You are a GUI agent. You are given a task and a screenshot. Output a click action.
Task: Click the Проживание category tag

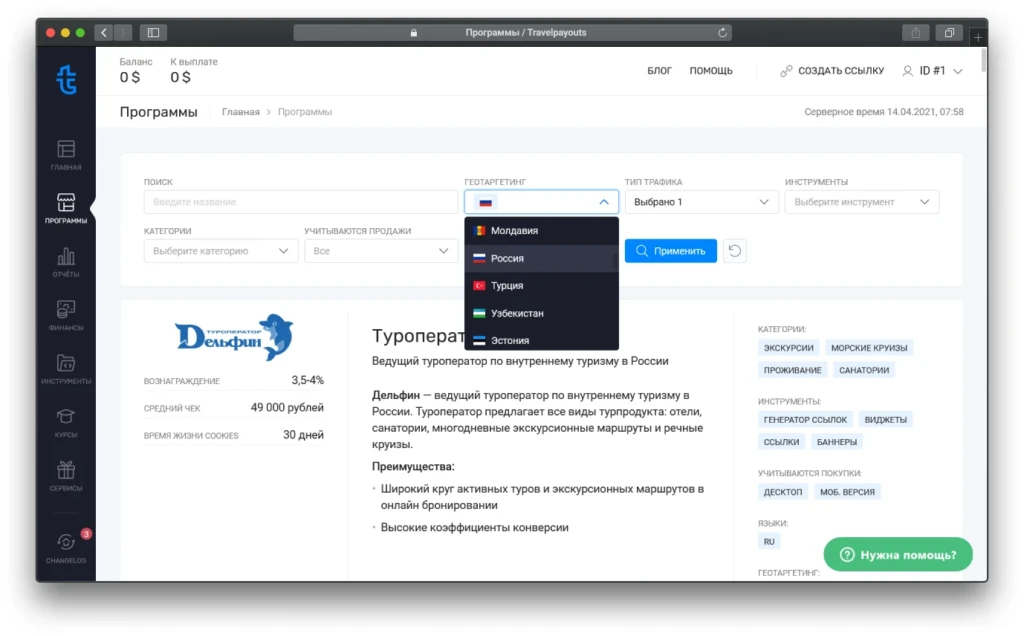[x=792, y=370]
